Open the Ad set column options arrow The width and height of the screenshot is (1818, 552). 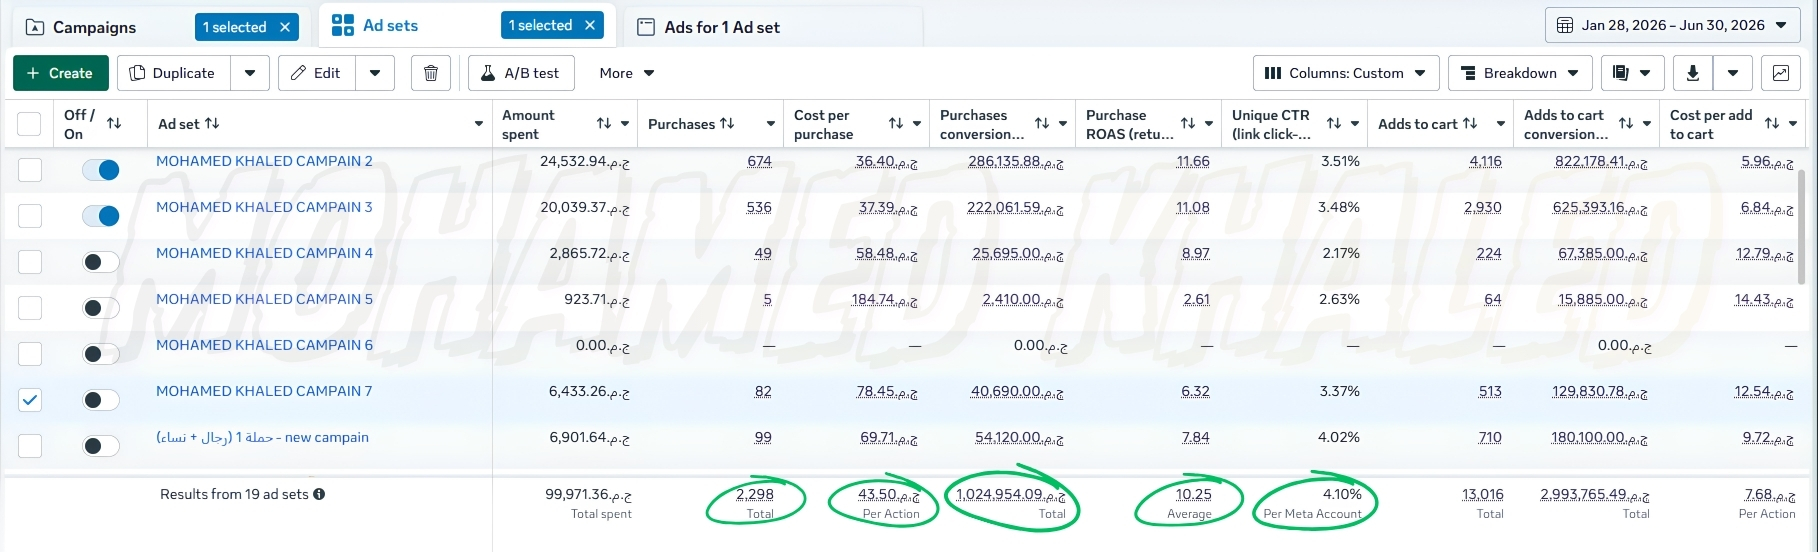click(479, 124)
